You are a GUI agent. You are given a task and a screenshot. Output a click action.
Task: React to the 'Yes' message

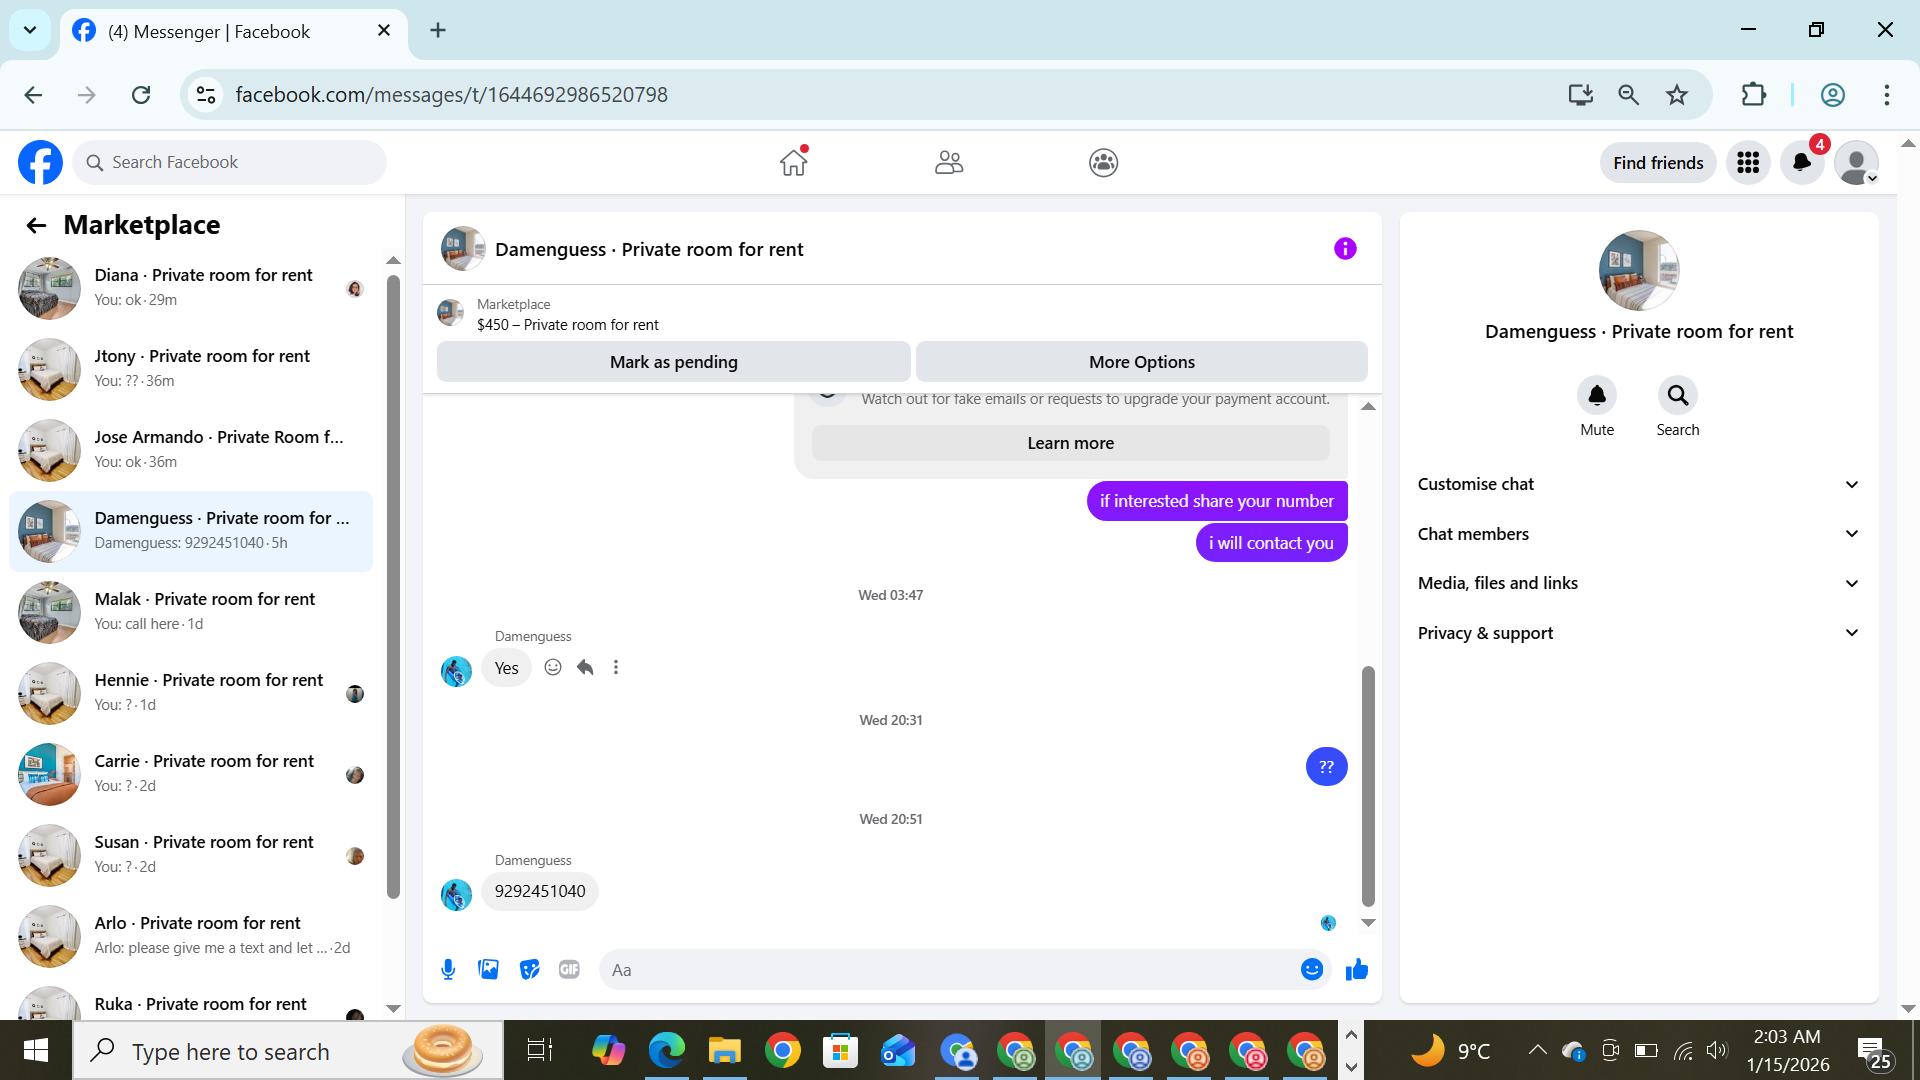point(553,667)
